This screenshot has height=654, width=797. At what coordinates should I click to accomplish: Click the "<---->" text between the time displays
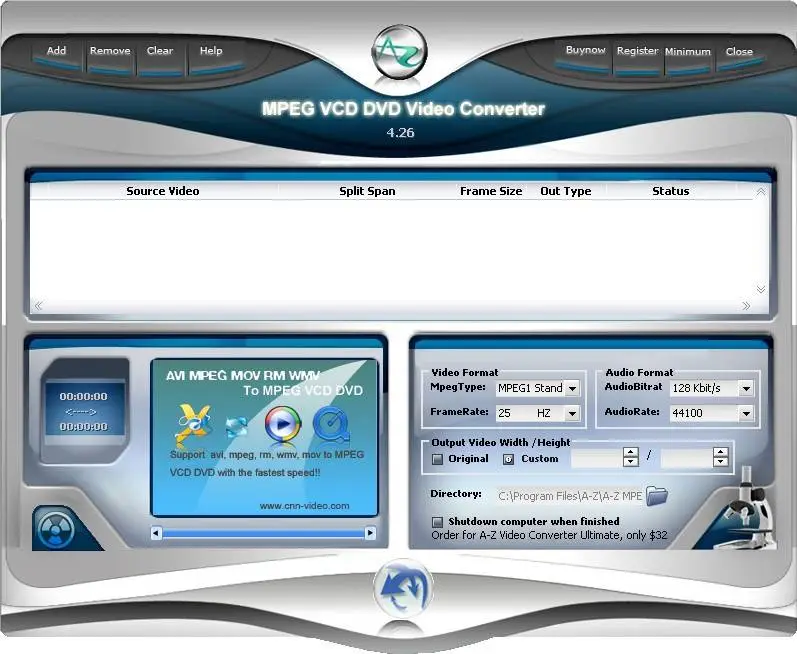[81, 412]
